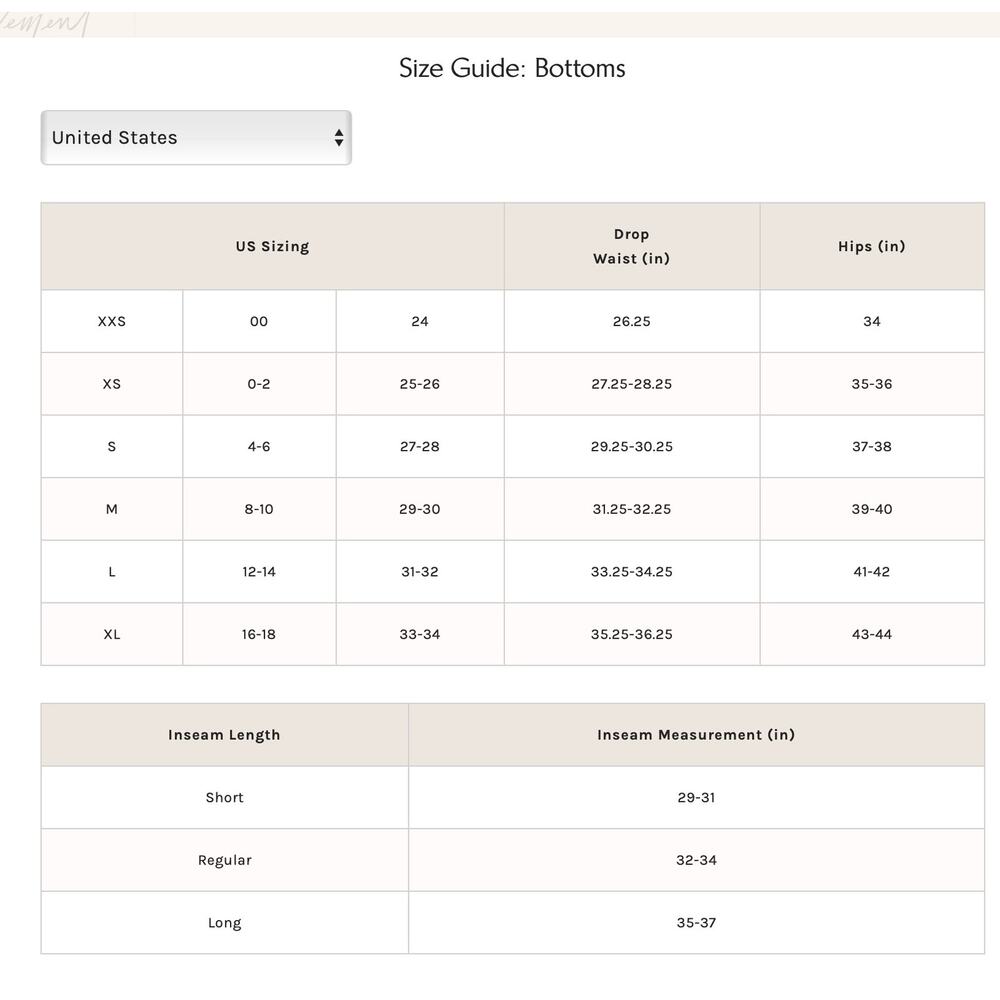
Task: Select the US Sizing column header
Action: coord(272,246)
